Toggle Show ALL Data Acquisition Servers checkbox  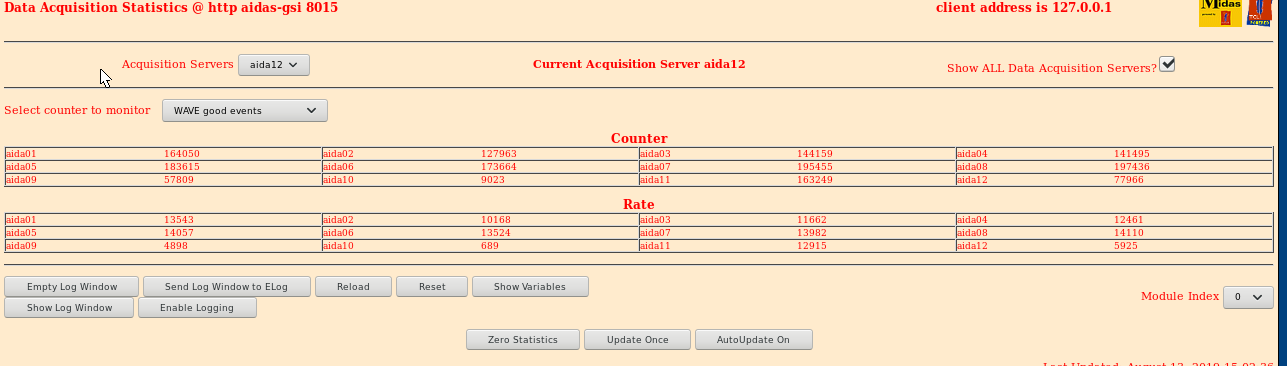1167,64
